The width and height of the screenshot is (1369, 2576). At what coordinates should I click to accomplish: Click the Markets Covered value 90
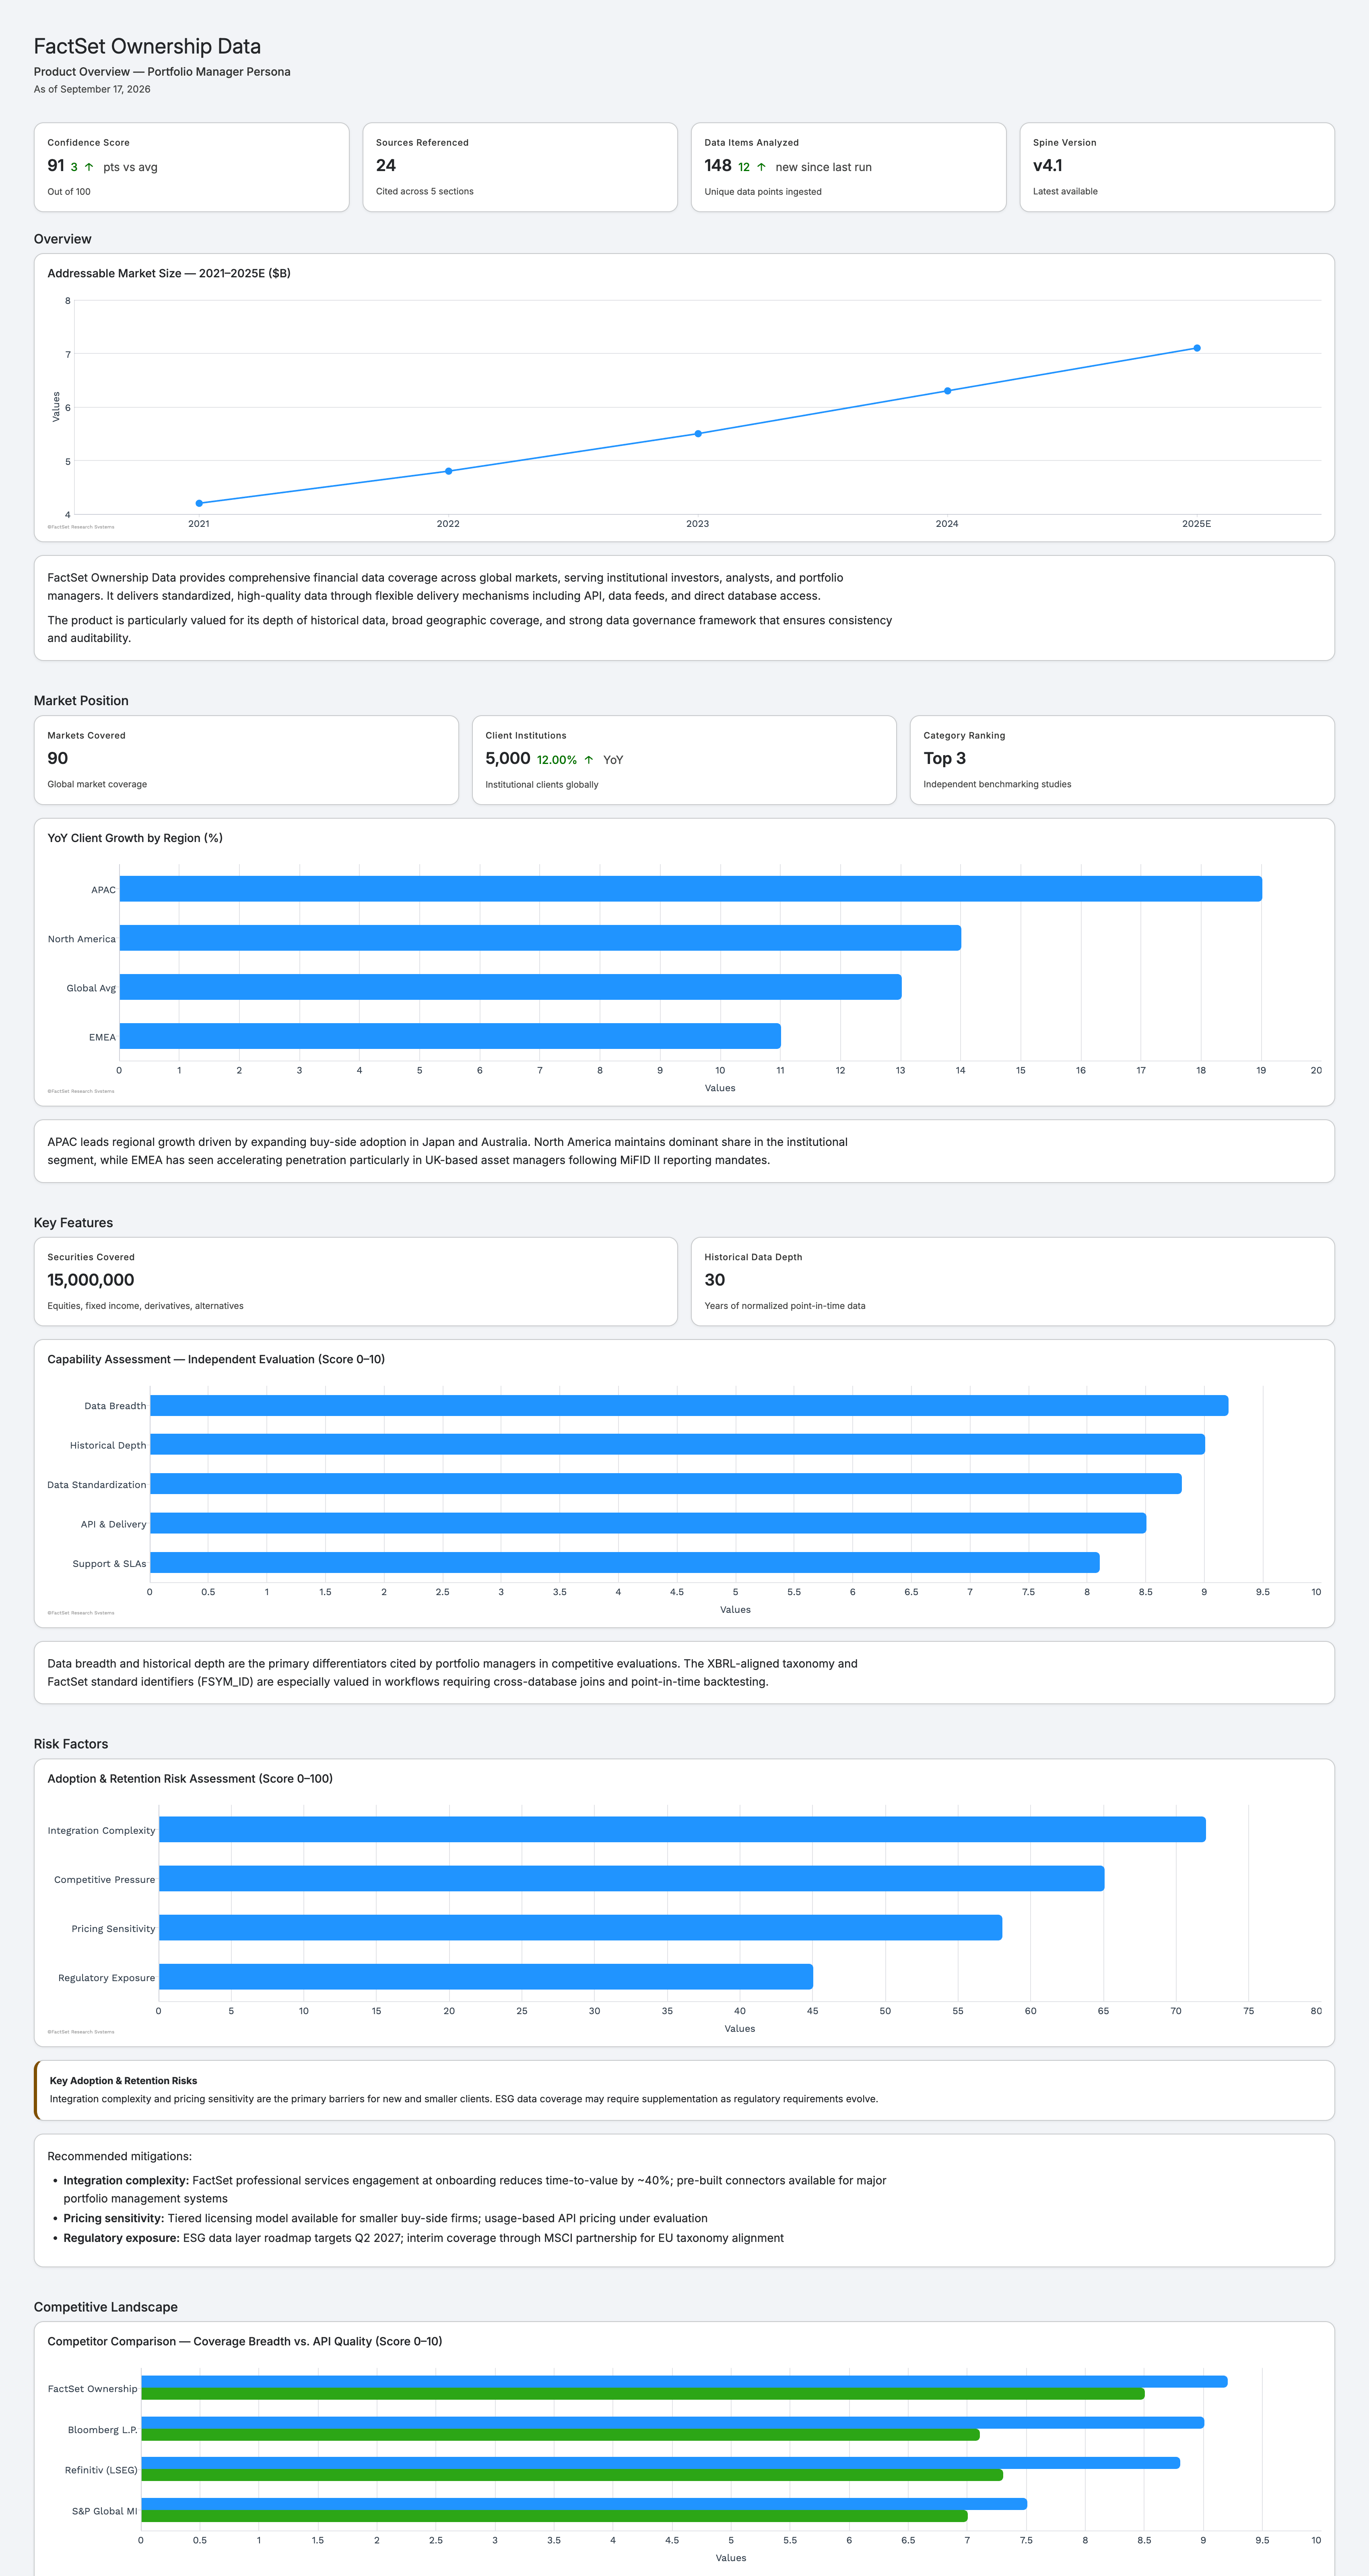click(x=58, y=759)
